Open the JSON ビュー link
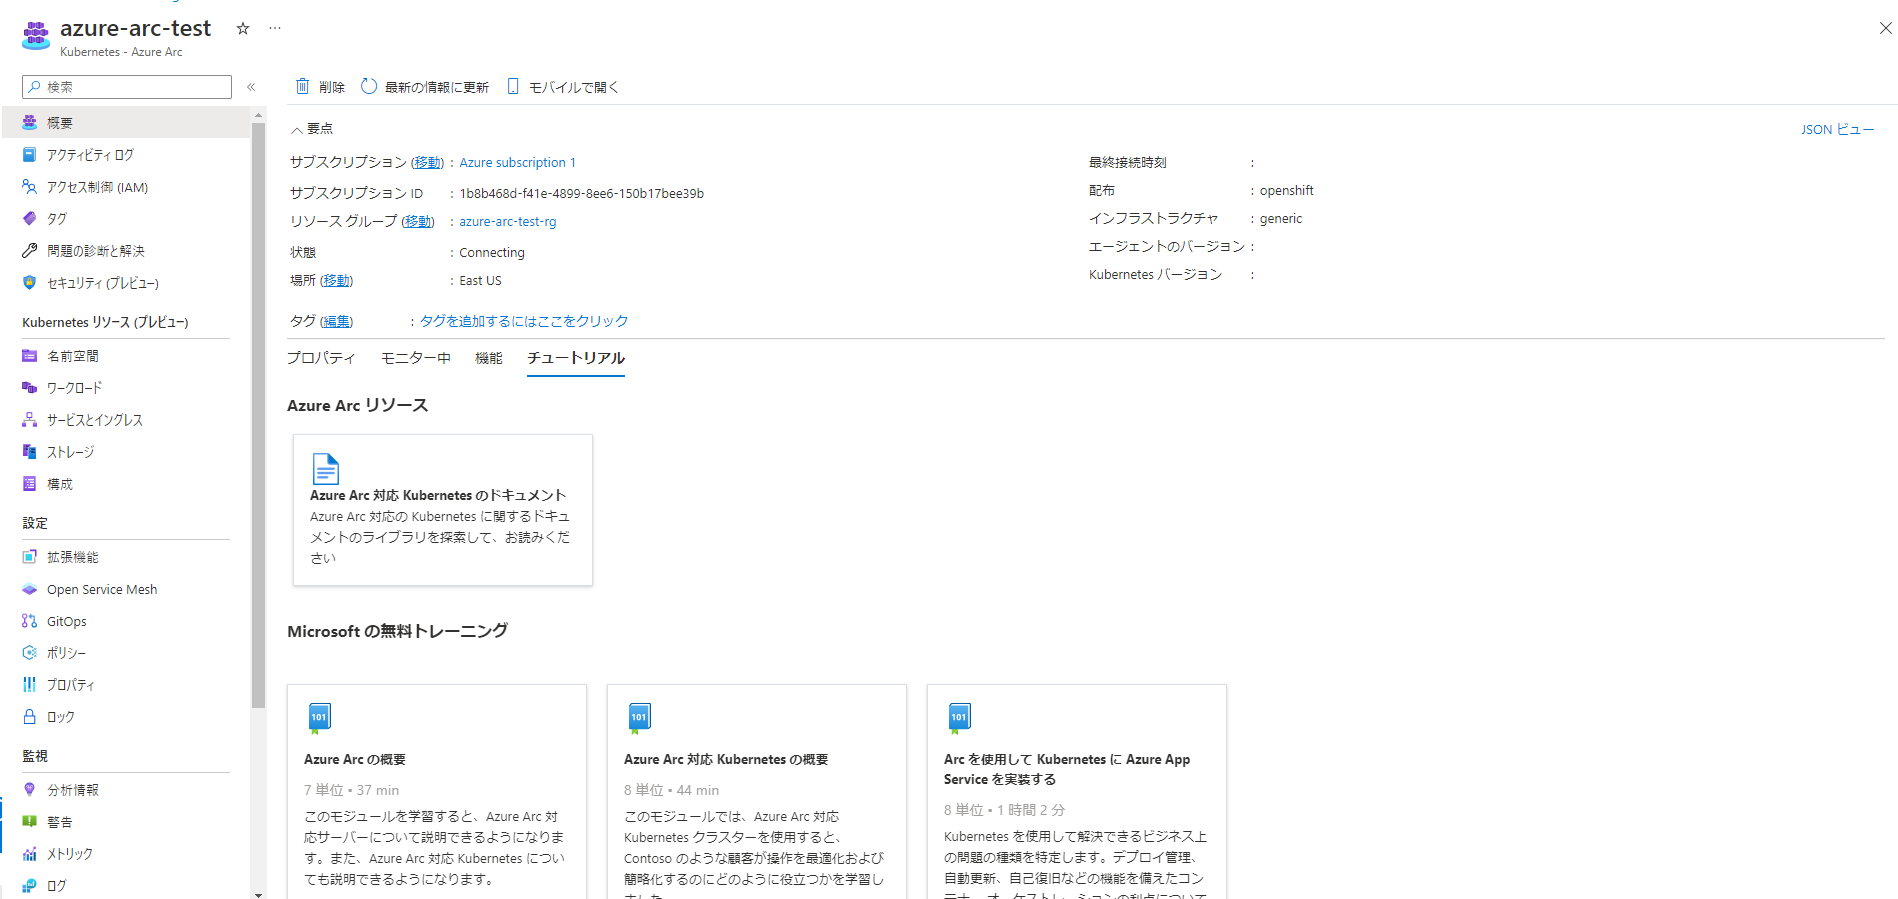Viewport: 1898px width, 899px height. point(1838,130)
